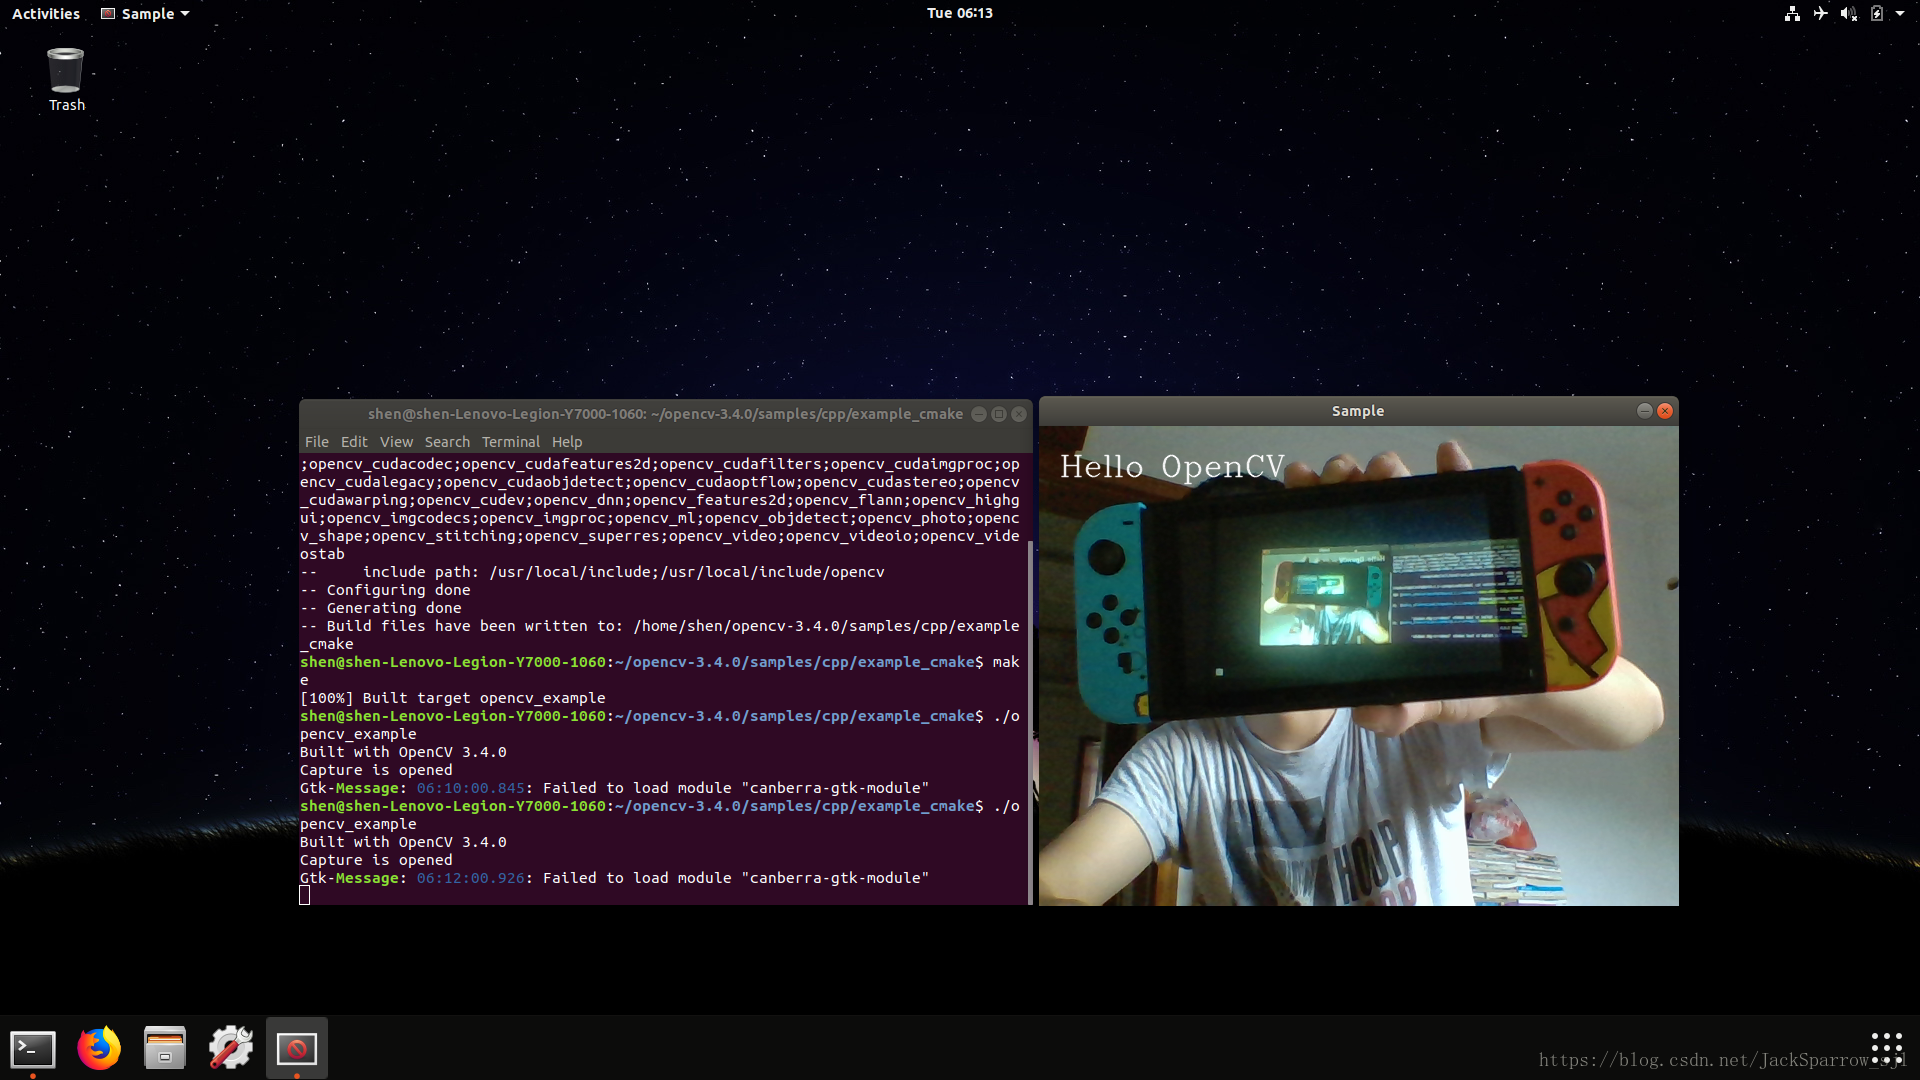Launch Terminal from the dock

tap(33, 1049)
